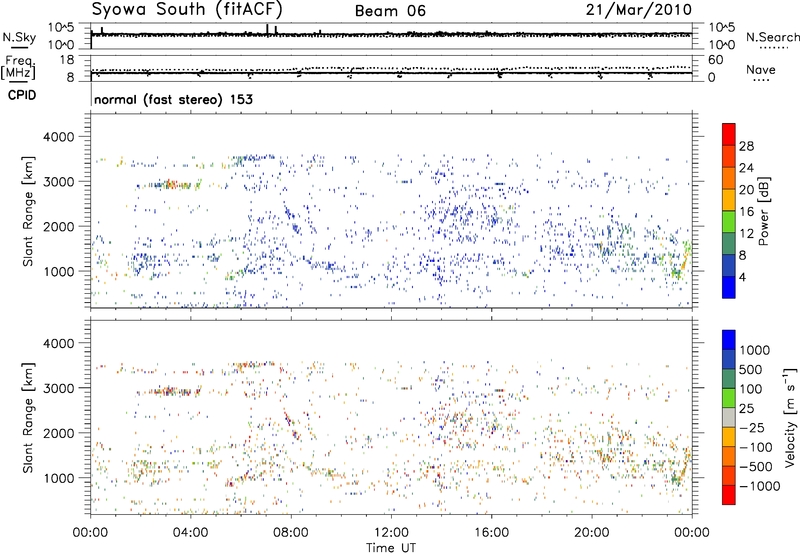The width and height of the screenshot is (800, 554).
Task: Click the '08:00' time axis tick label
Action: pos(291,533)
